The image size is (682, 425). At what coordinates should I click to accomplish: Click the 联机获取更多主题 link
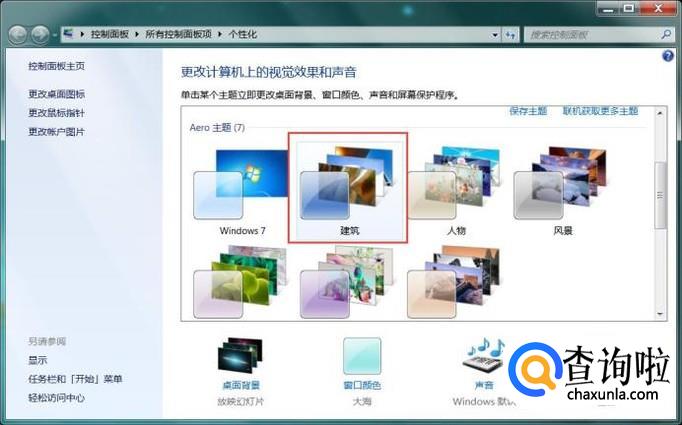[600, 111]
